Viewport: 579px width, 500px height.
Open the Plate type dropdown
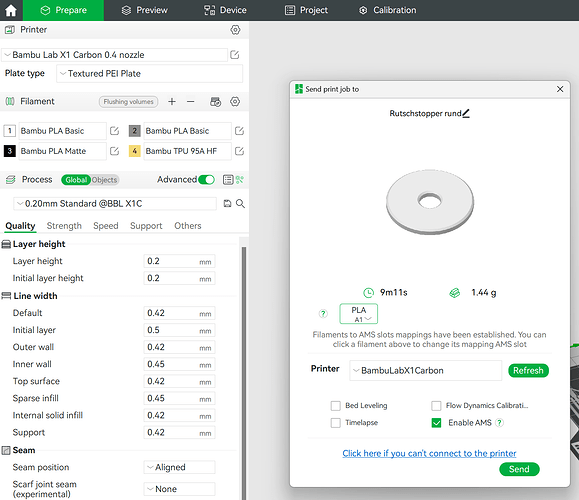tap(150, 73)
